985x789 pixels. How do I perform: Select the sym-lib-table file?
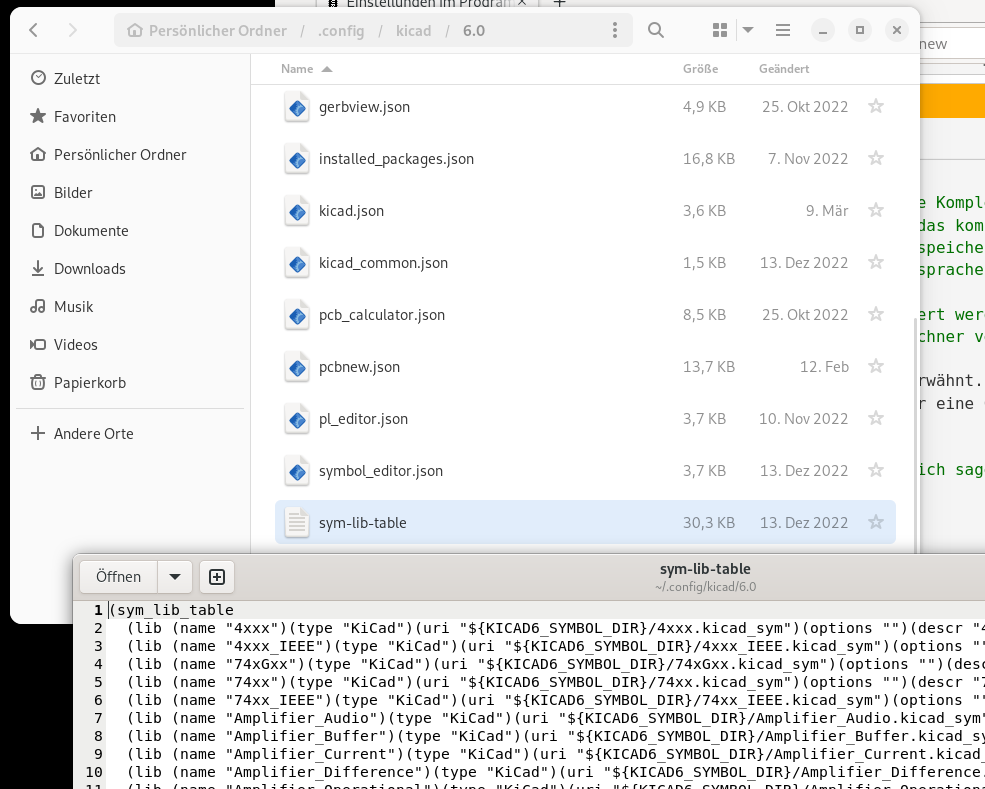click(x=585, y=523)
